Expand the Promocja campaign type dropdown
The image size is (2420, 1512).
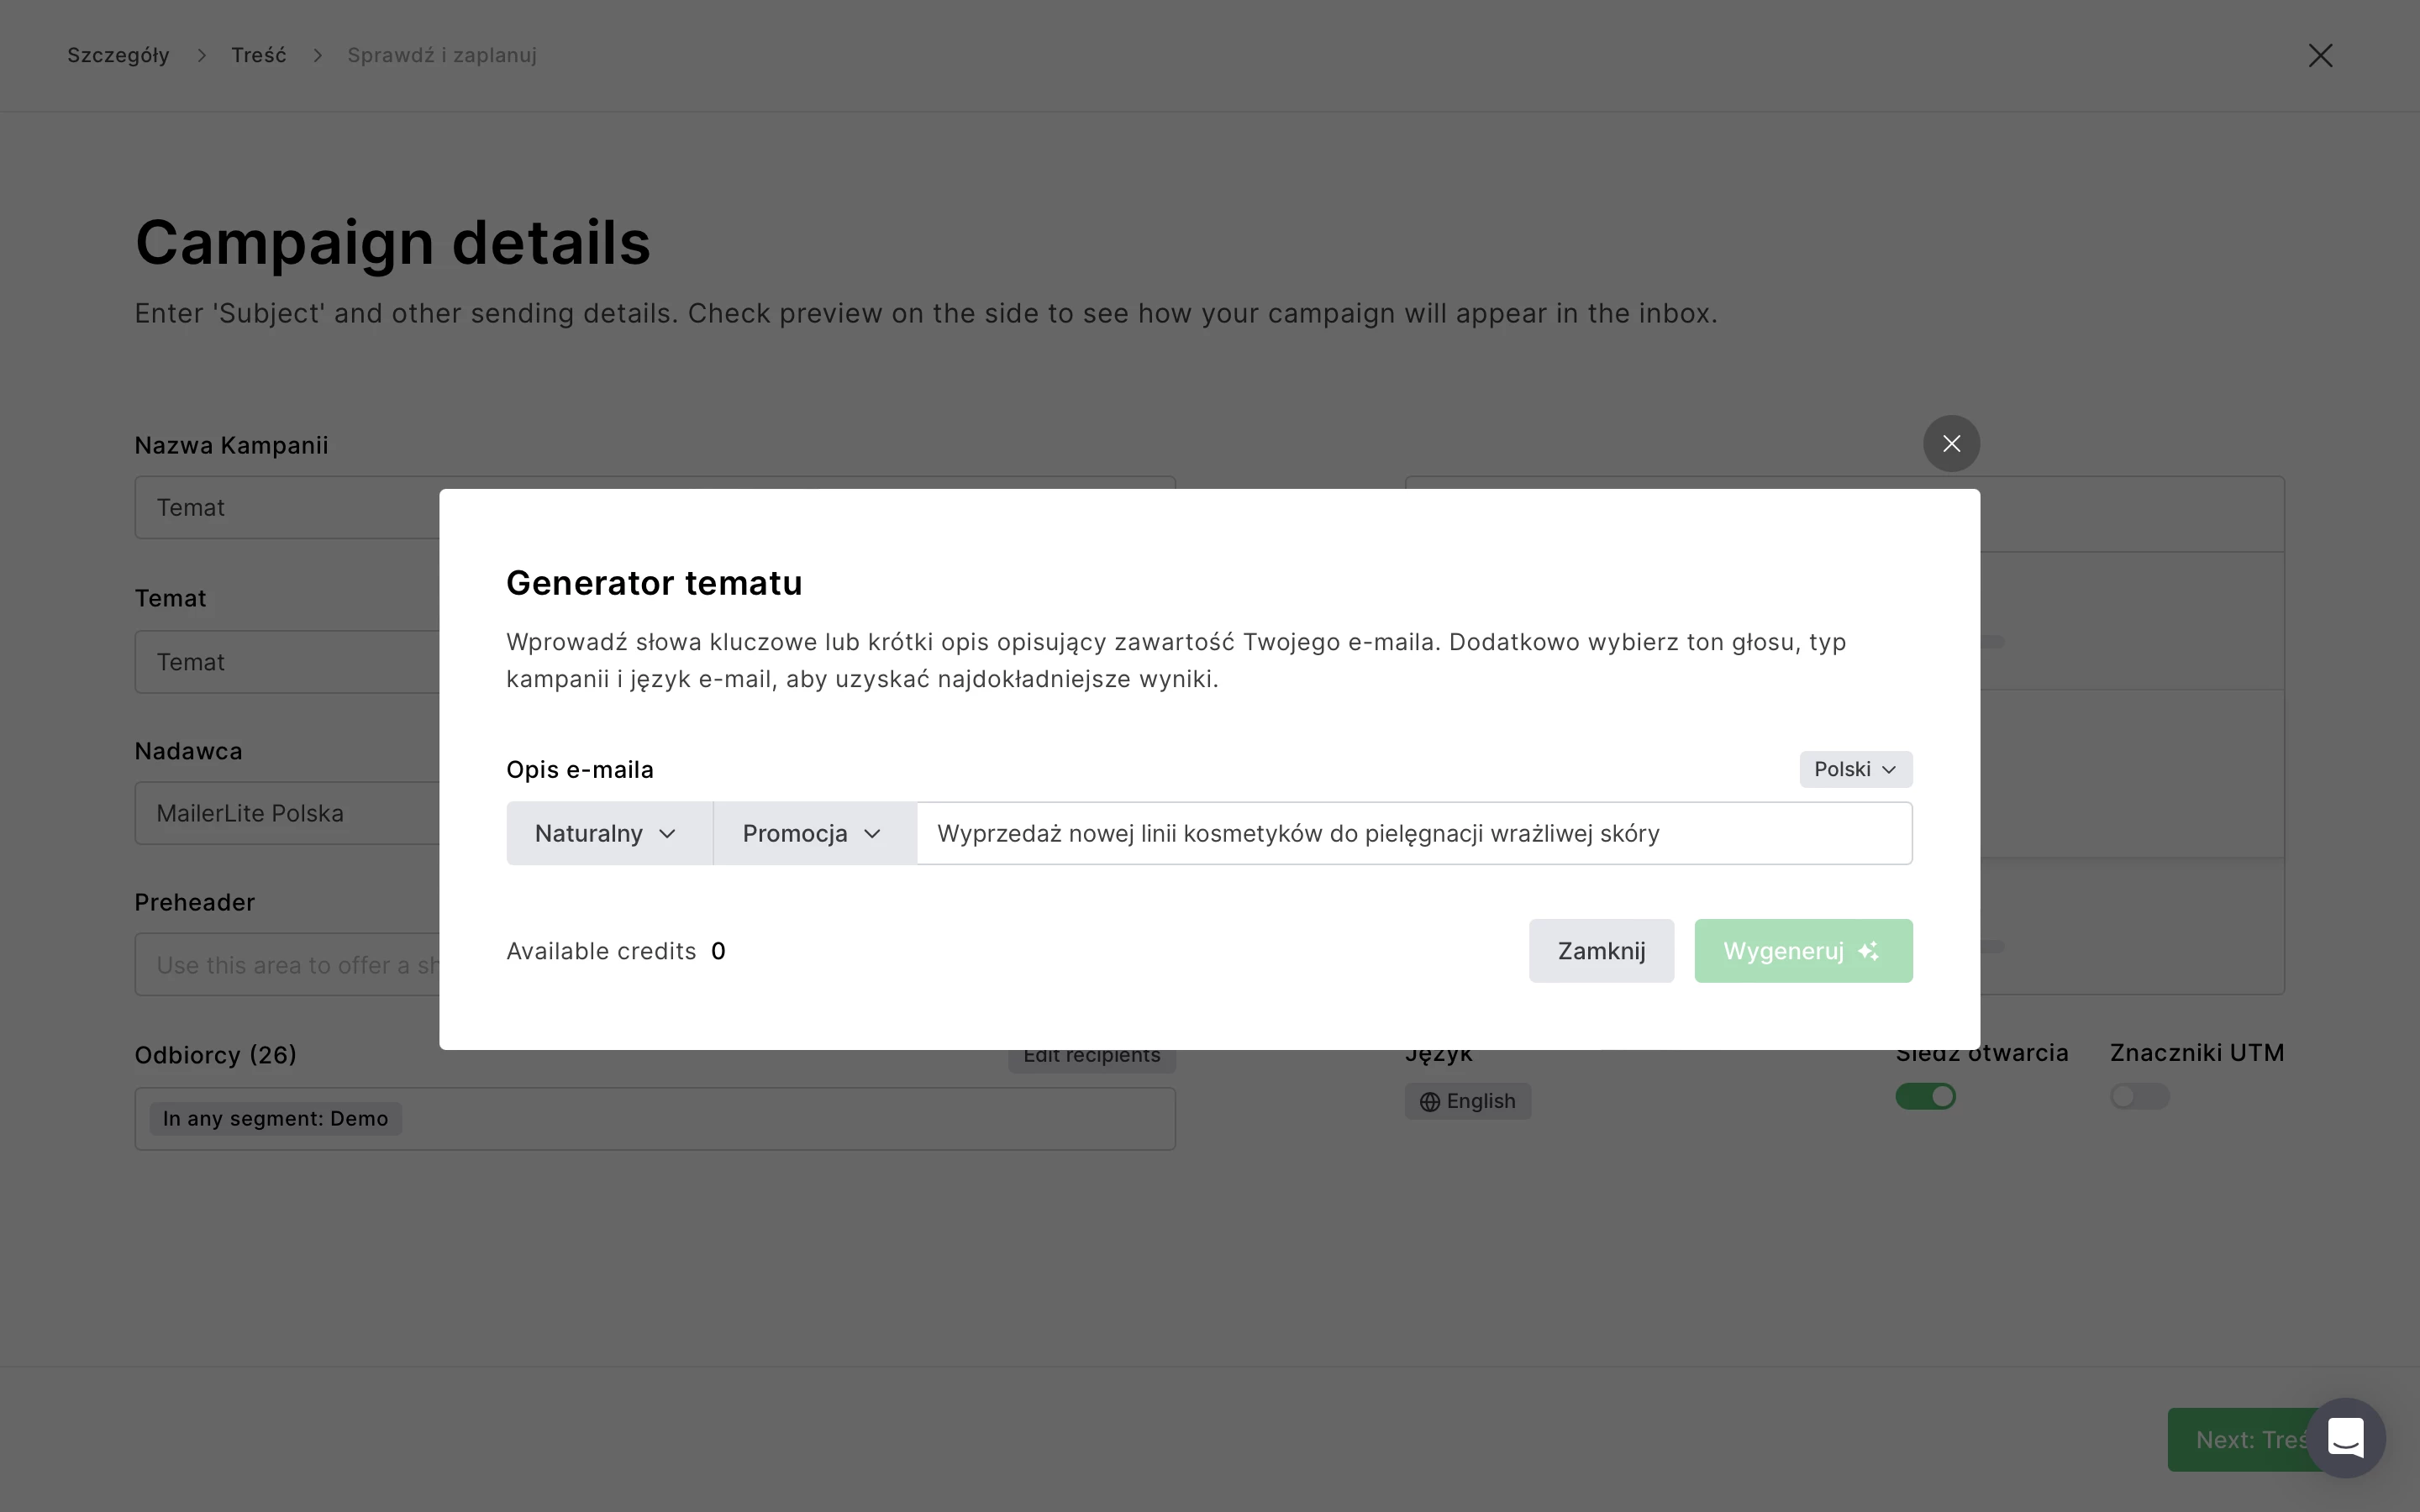[x=813, y=833]
